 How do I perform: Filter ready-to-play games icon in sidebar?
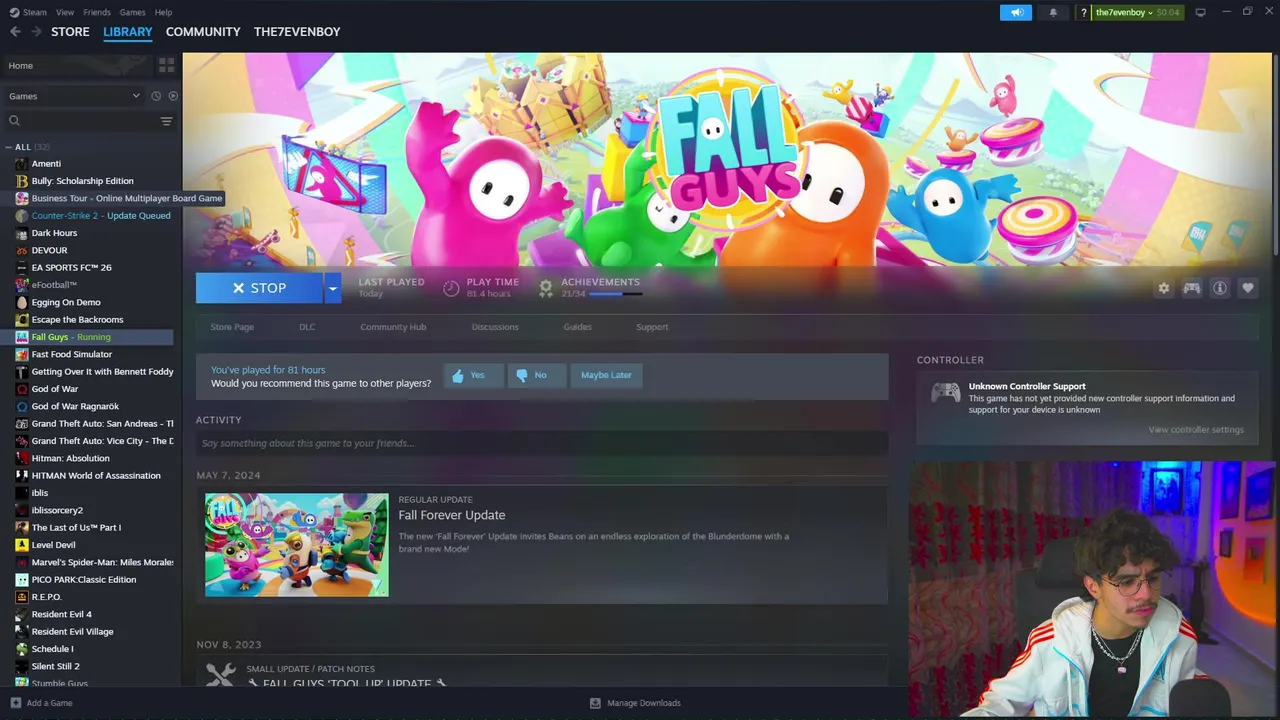(x=173, y=96)
